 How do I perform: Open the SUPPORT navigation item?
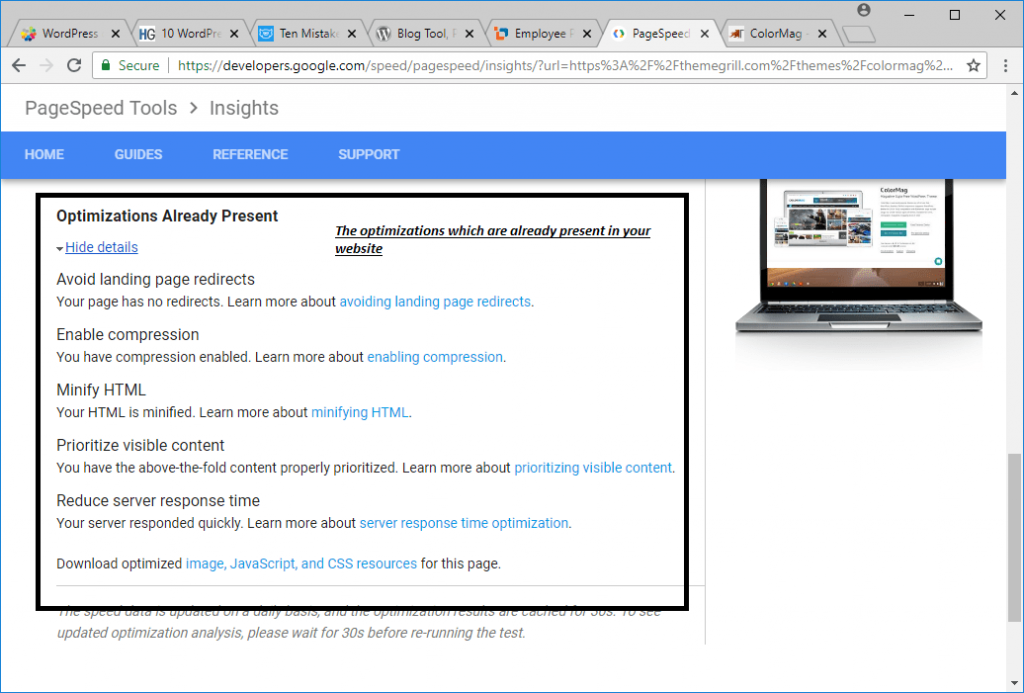368,154
